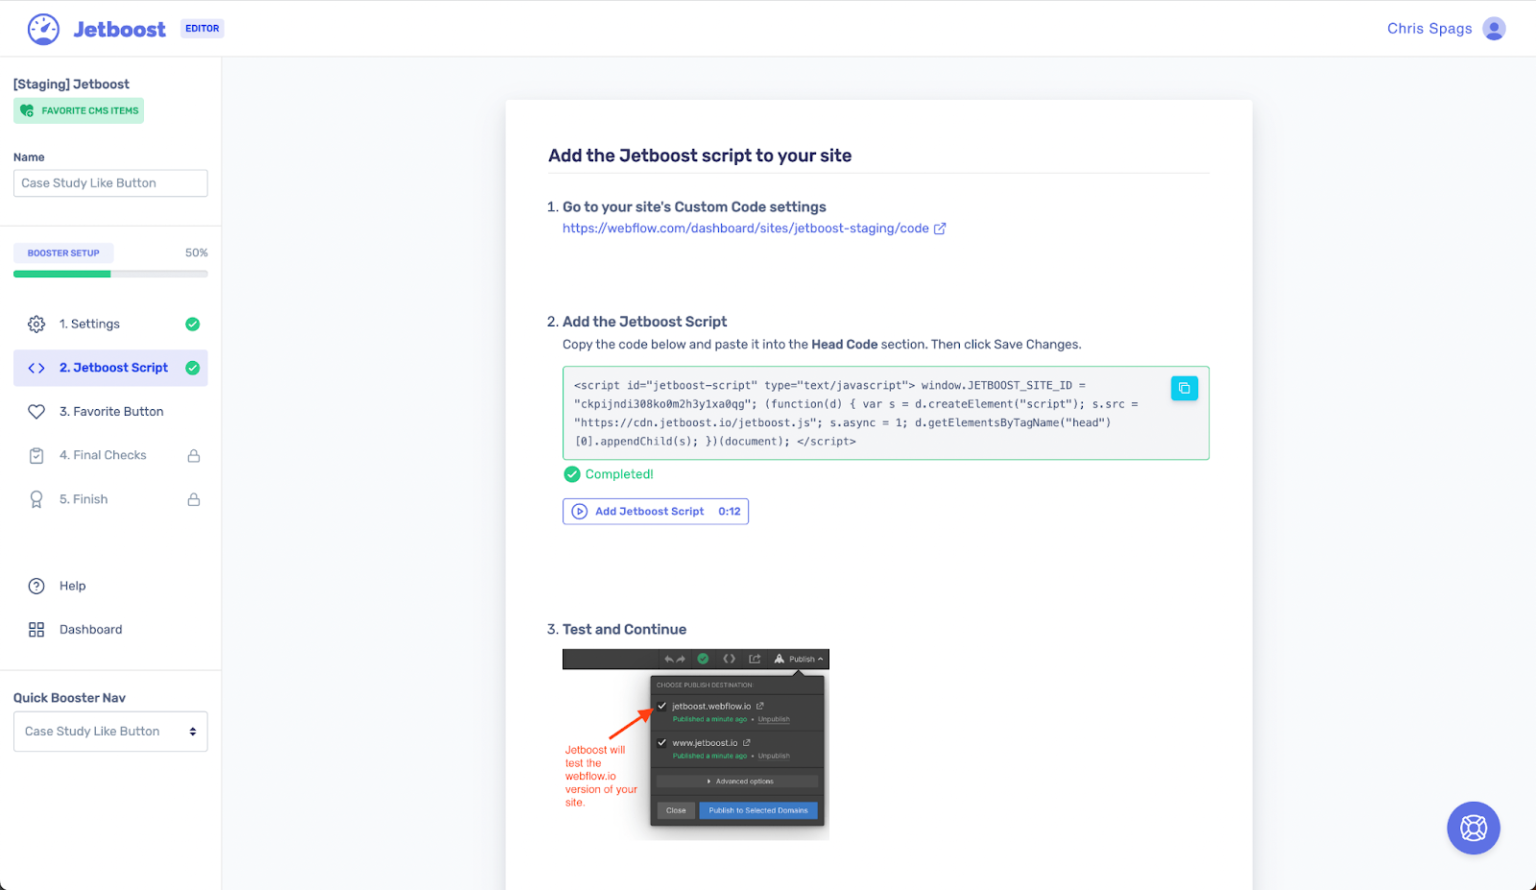This screenshot has height=890, width=1536.
Task: Toggle the FAVORITE CMS ITEMS badge
Action: 78,110
